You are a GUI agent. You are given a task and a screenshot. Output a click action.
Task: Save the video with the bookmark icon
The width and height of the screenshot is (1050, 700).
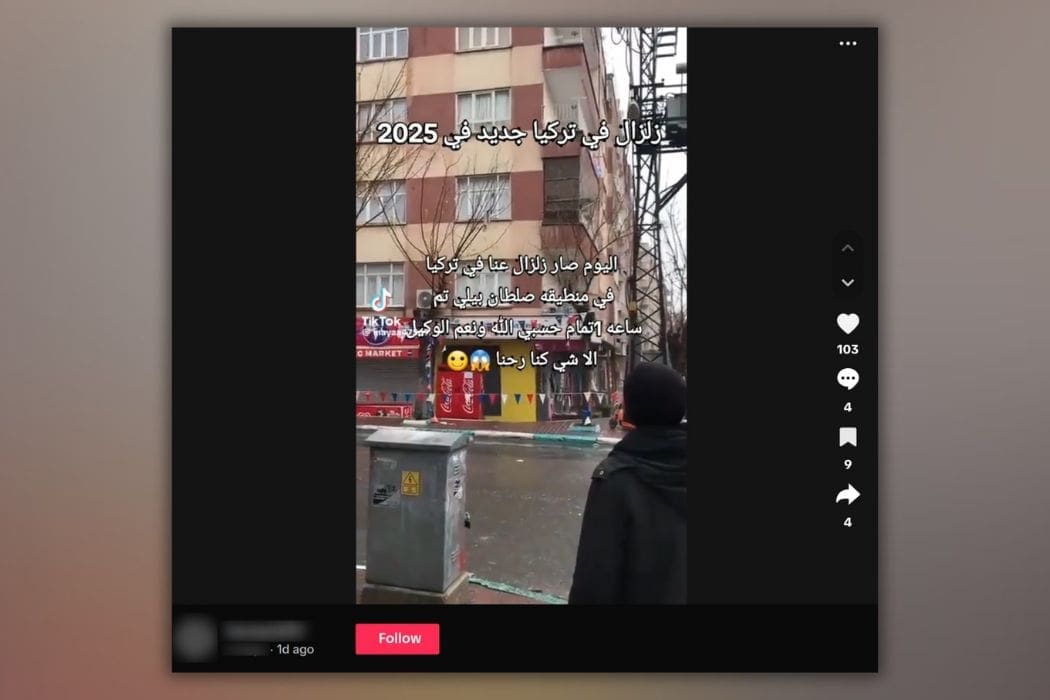point(847,437)
